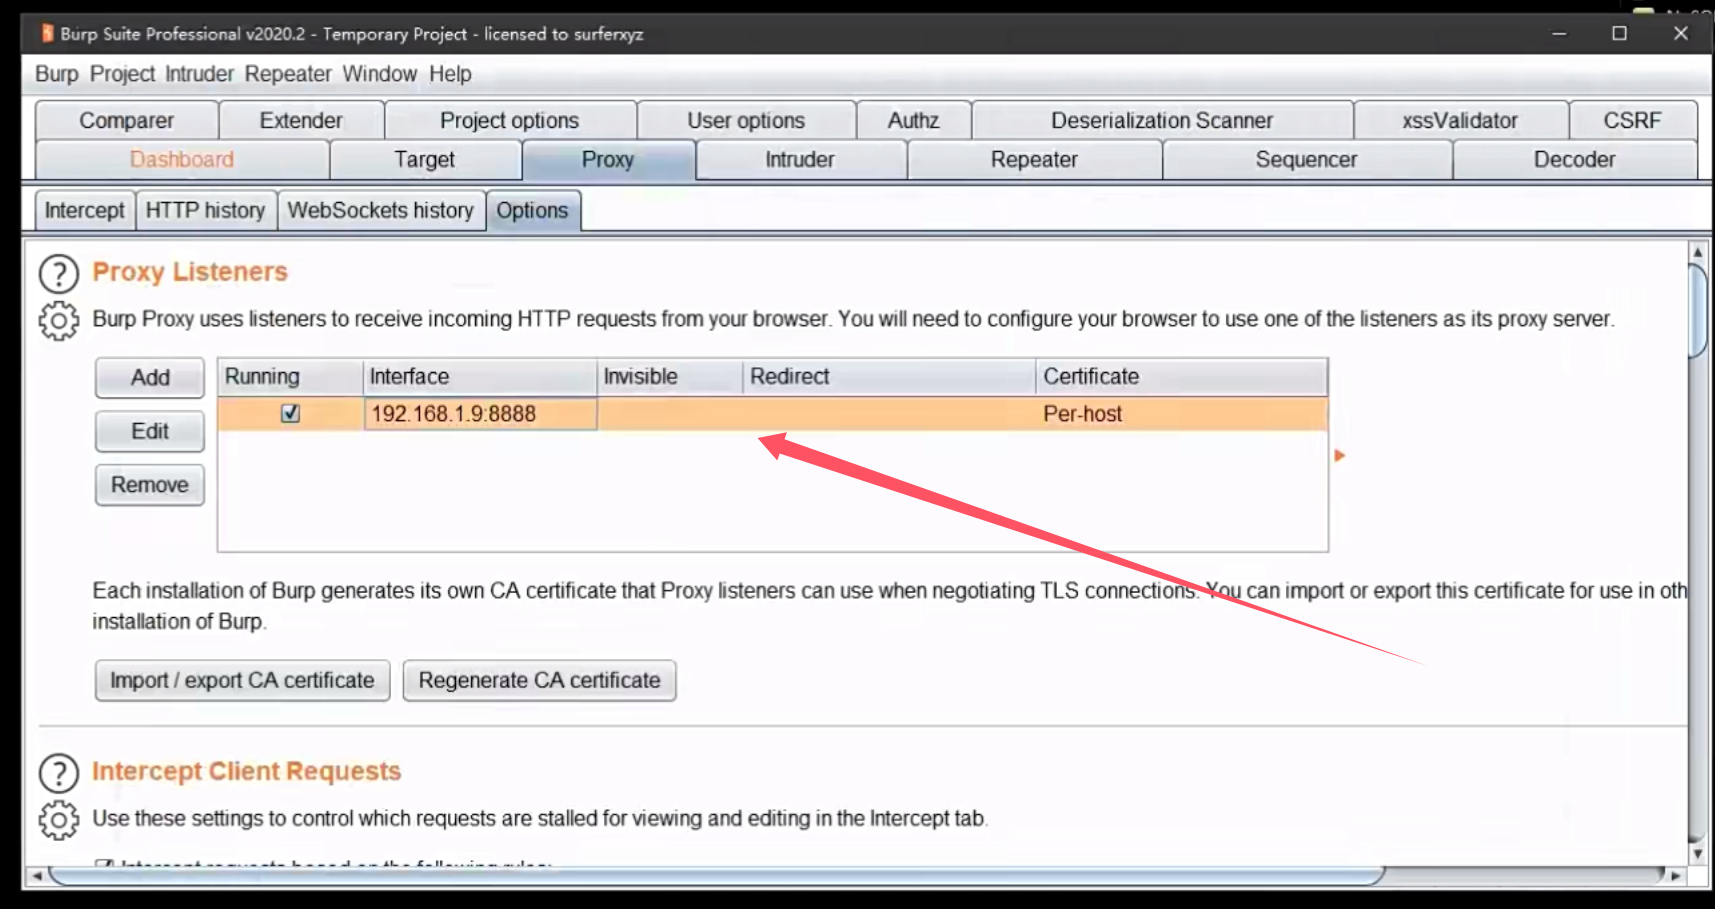This screenshot has width=1715, height=909.
Task: Click the Proxy Listeners heading
Action: tap(190, 272)
